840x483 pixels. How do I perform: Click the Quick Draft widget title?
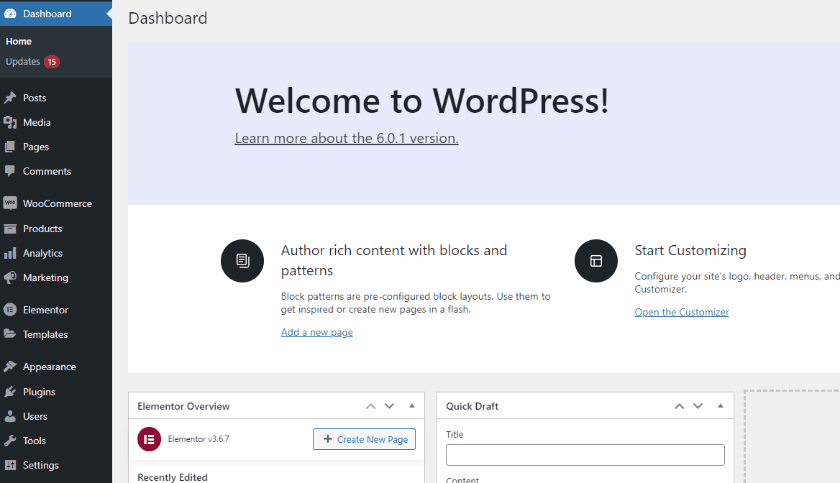click(x=472, y=406)
